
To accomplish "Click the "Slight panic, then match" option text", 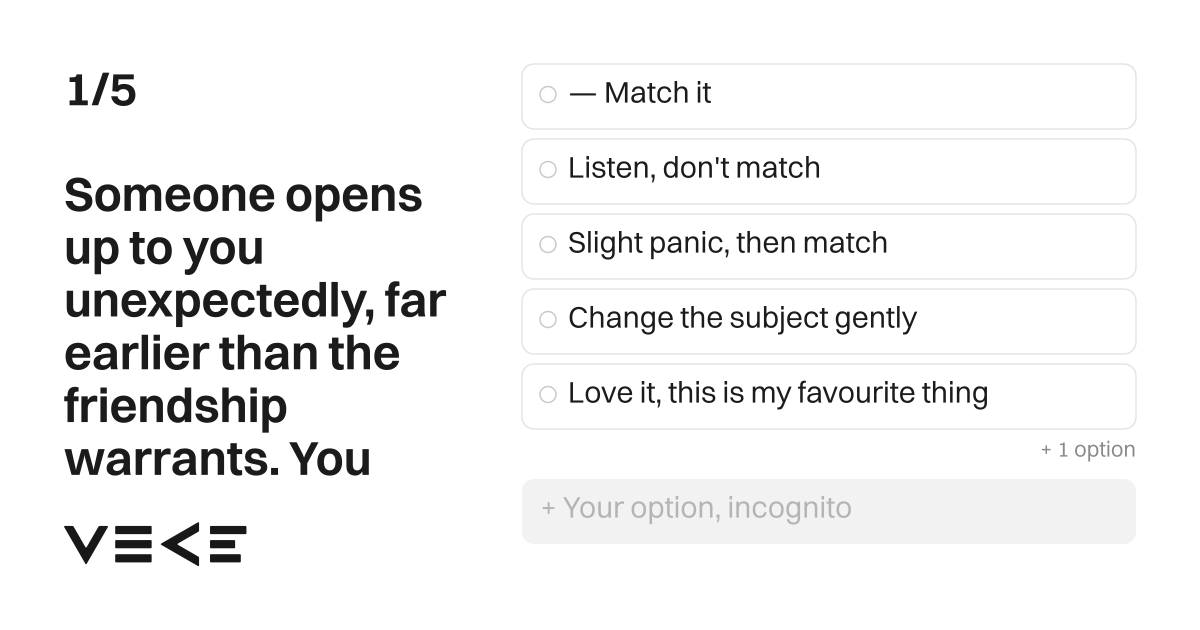I will pos(728,243).
